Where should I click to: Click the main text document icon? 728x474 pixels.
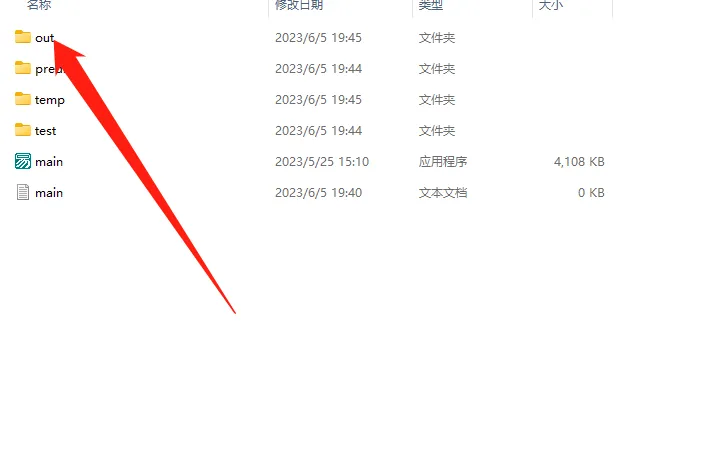(x=23, y=192)
